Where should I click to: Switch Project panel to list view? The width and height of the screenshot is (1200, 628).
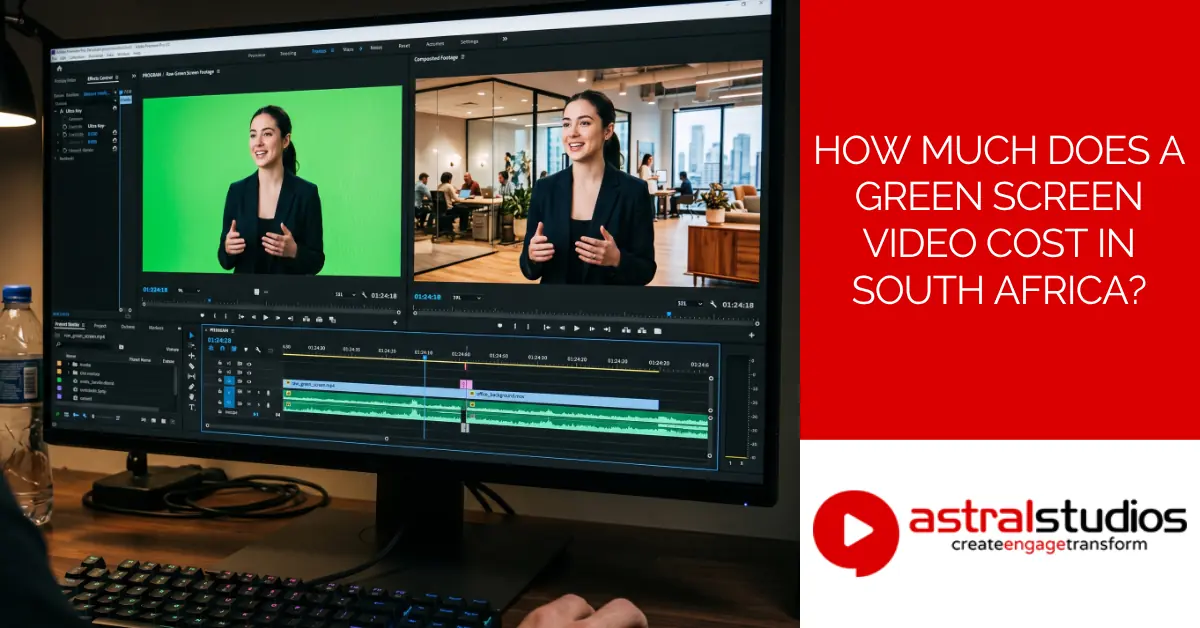67,415
